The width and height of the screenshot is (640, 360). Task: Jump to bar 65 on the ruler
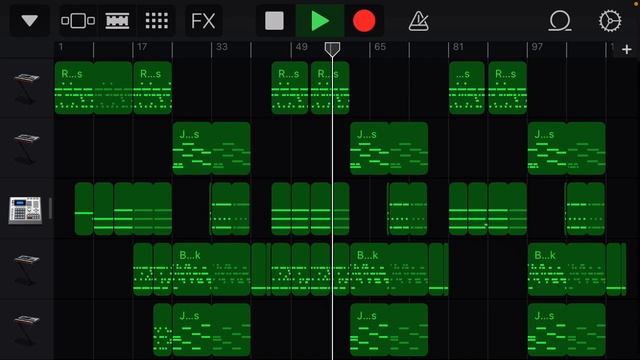click(380, 47)
